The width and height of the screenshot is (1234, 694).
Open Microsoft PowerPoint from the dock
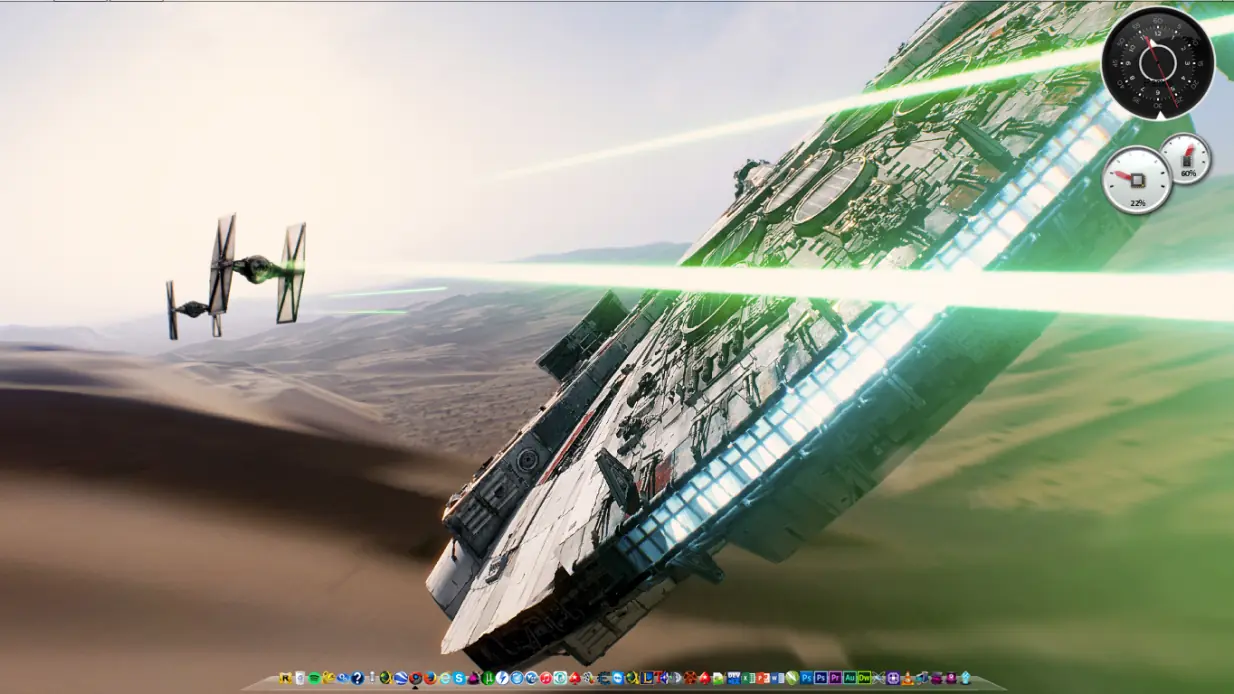point(763,678)
